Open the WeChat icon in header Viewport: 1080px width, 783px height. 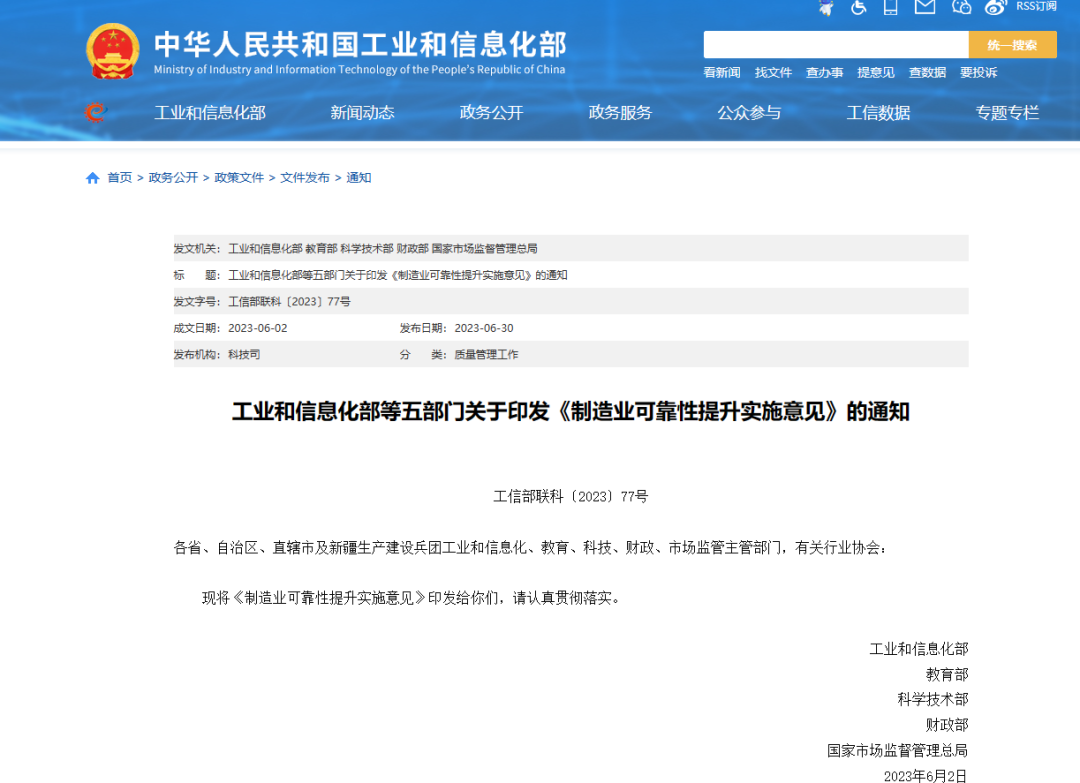pyautogui.click(x=961, y=7)
